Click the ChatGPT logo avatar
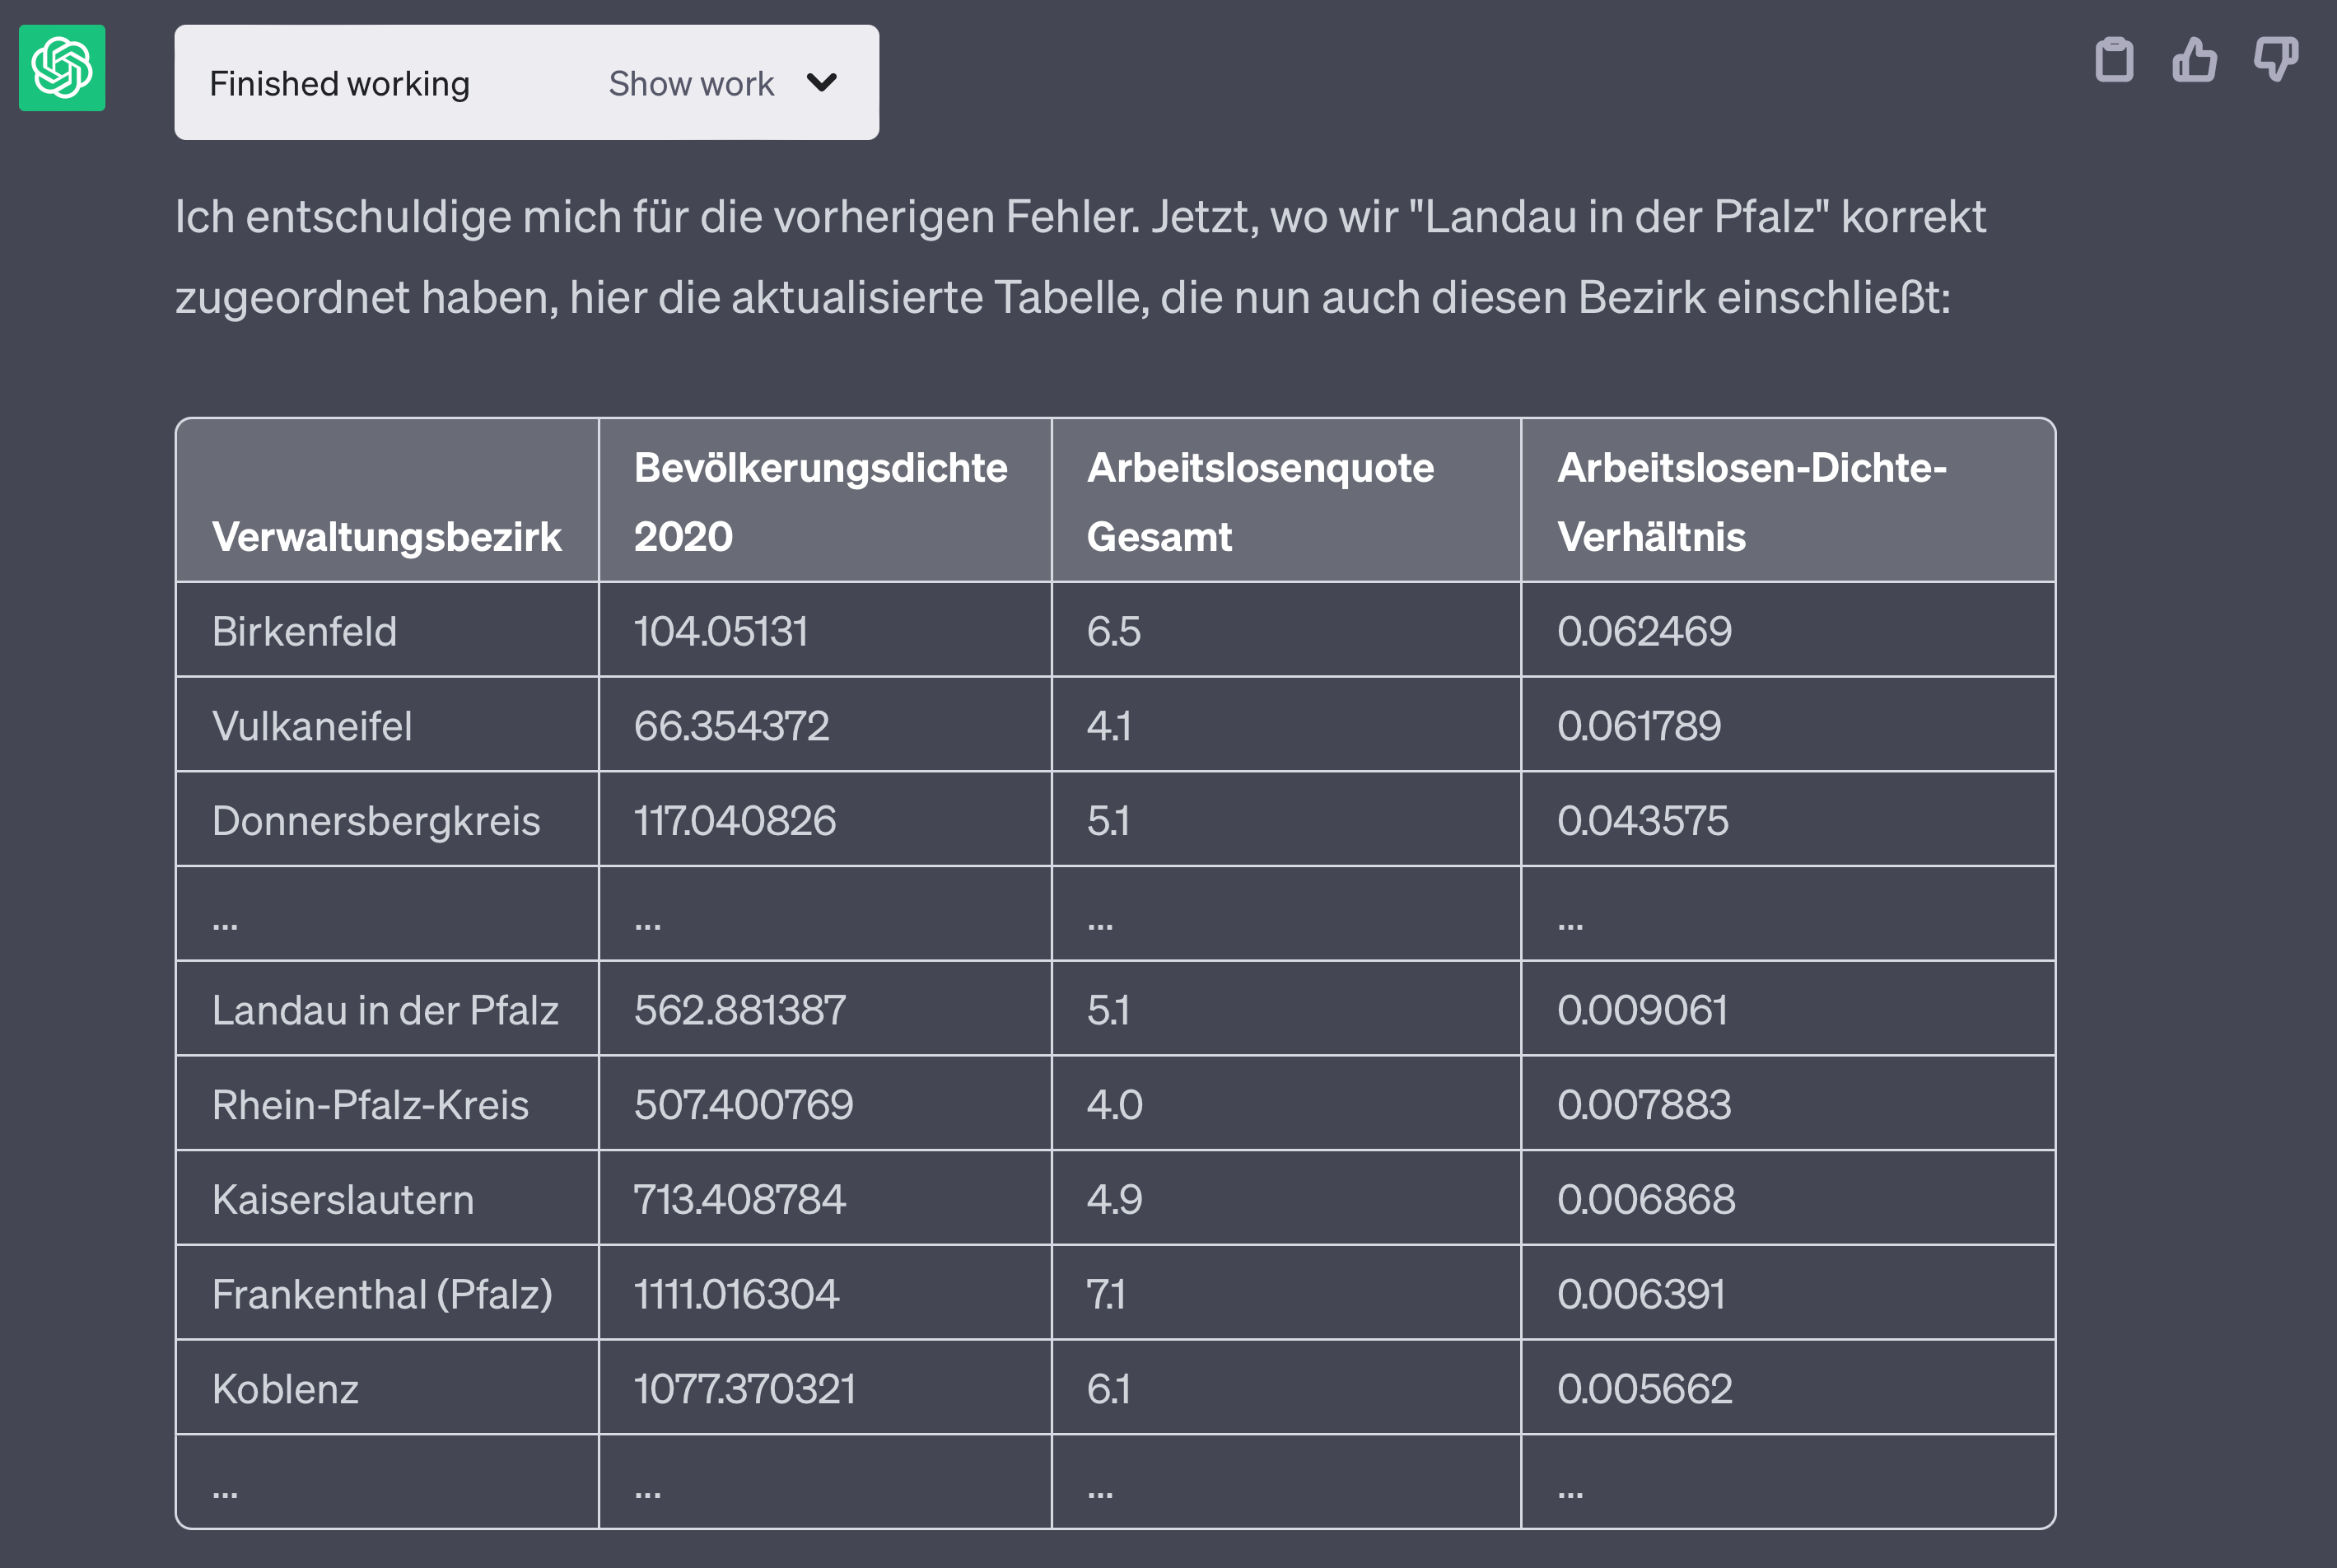This screenshot has height=1568, width=2337. (62, 68)
